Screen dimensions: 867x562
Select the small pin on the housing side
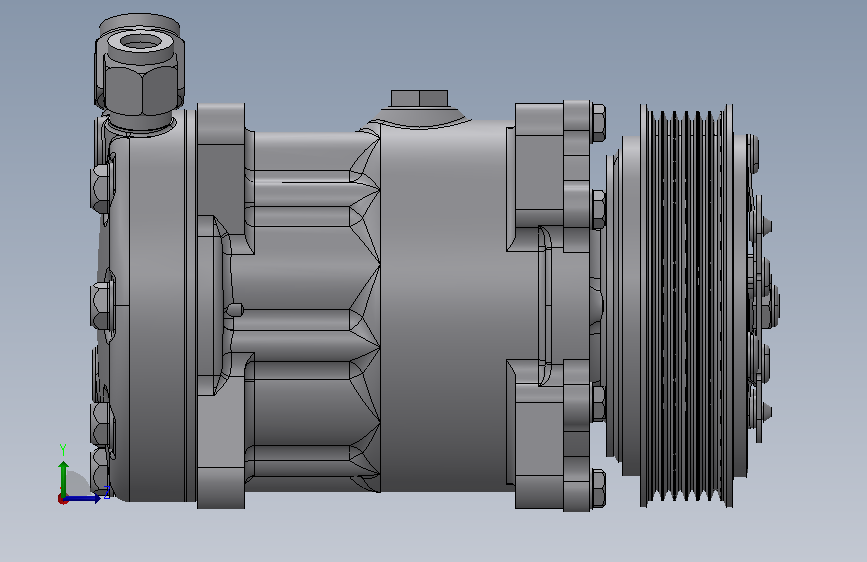(x=235, y=310)
